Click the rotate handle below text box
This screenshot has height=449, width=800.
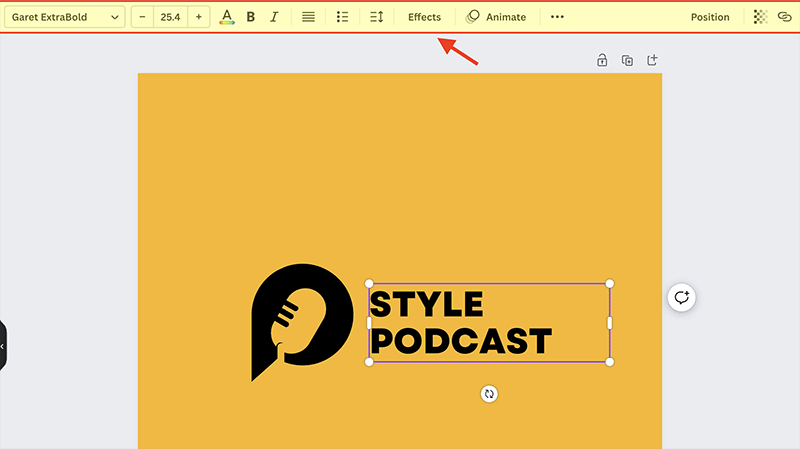tap(489, 394)
